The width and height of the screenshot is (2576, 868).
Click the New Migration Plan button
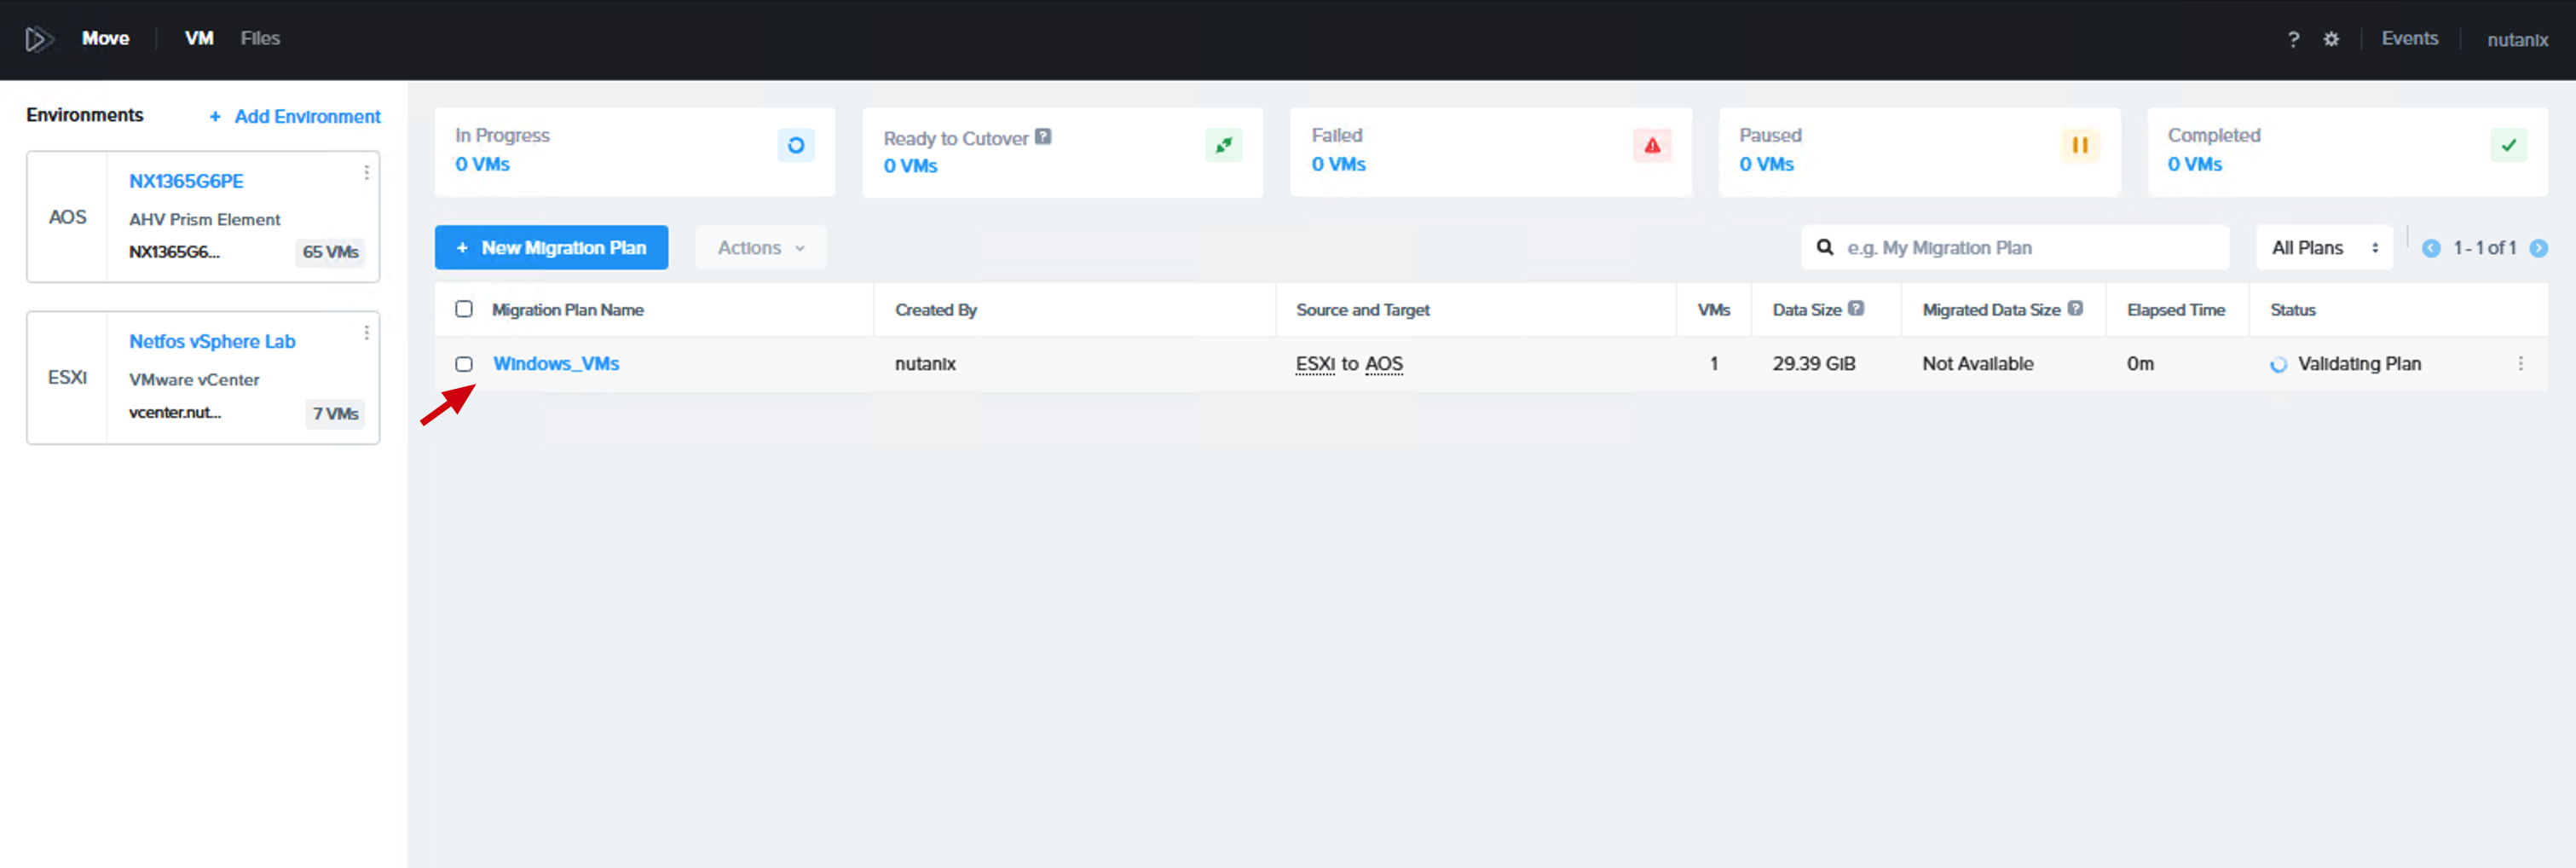click(551, 248)
